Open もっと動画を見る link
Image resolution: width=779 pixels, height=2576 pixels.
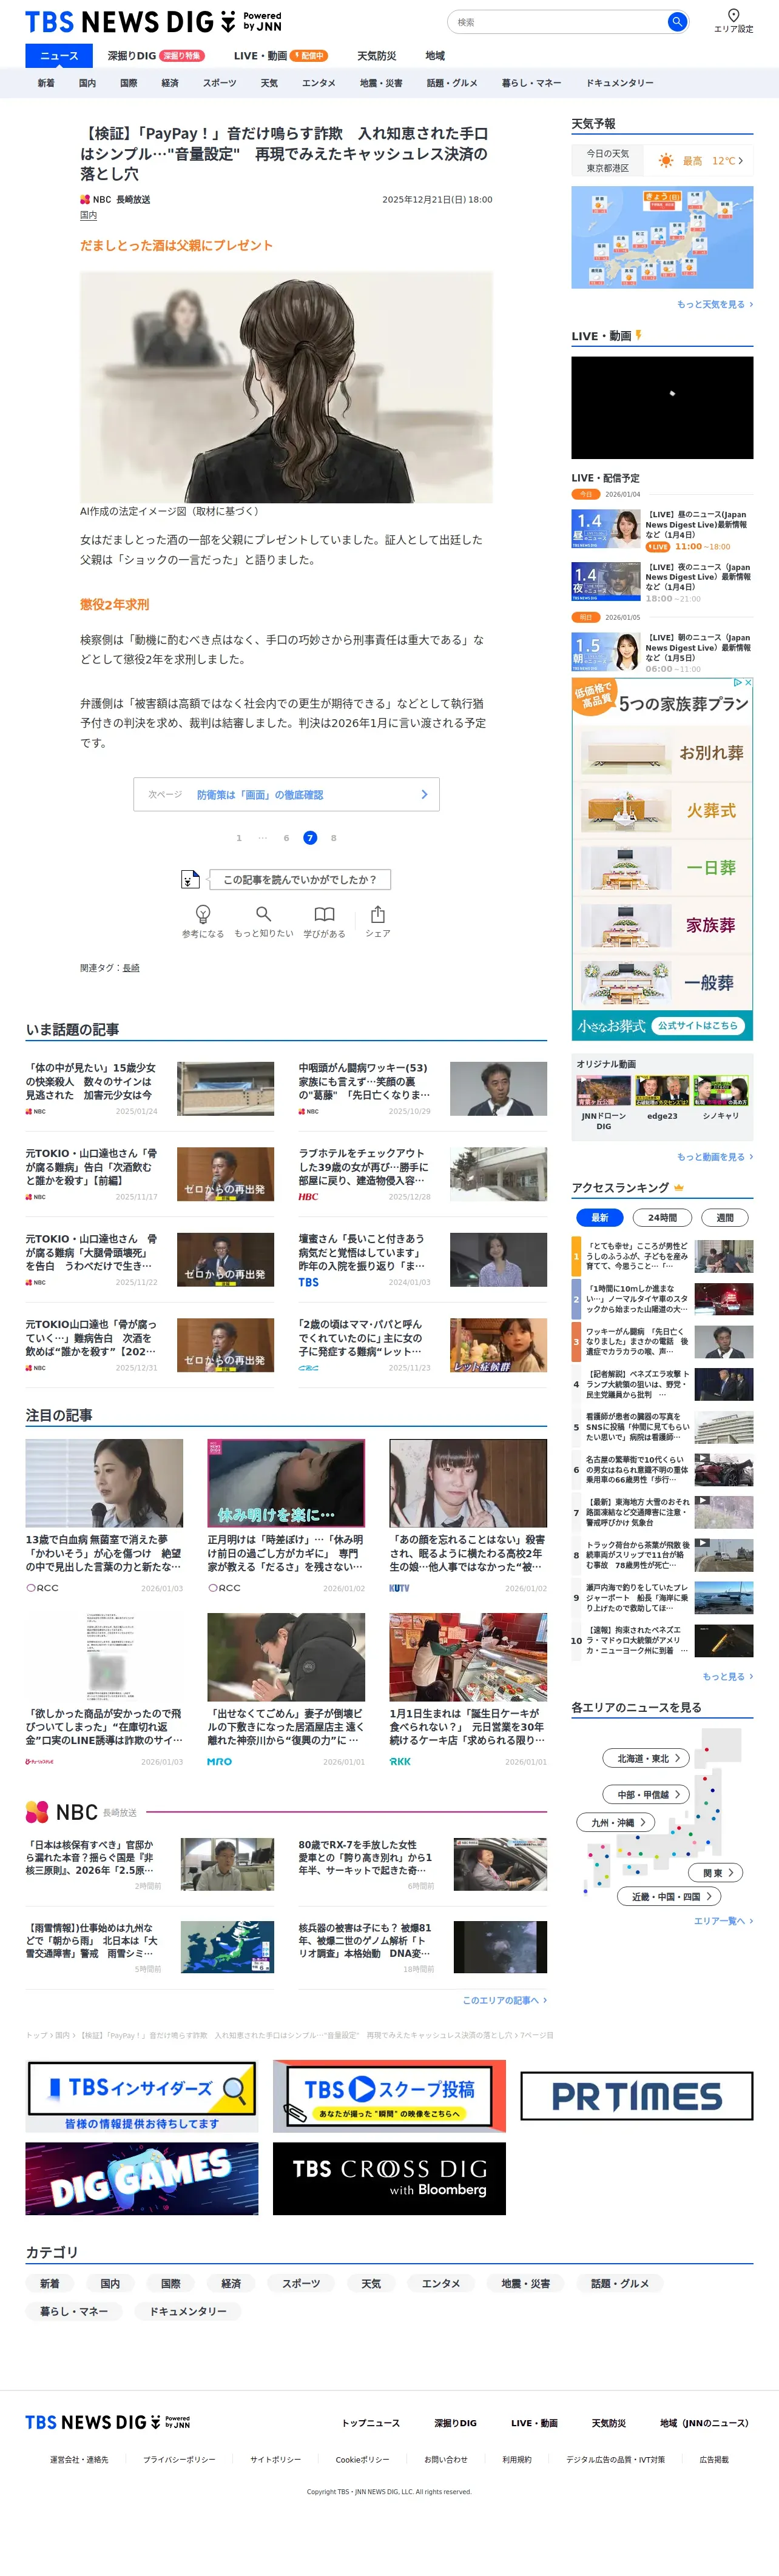click(715, 1156)
